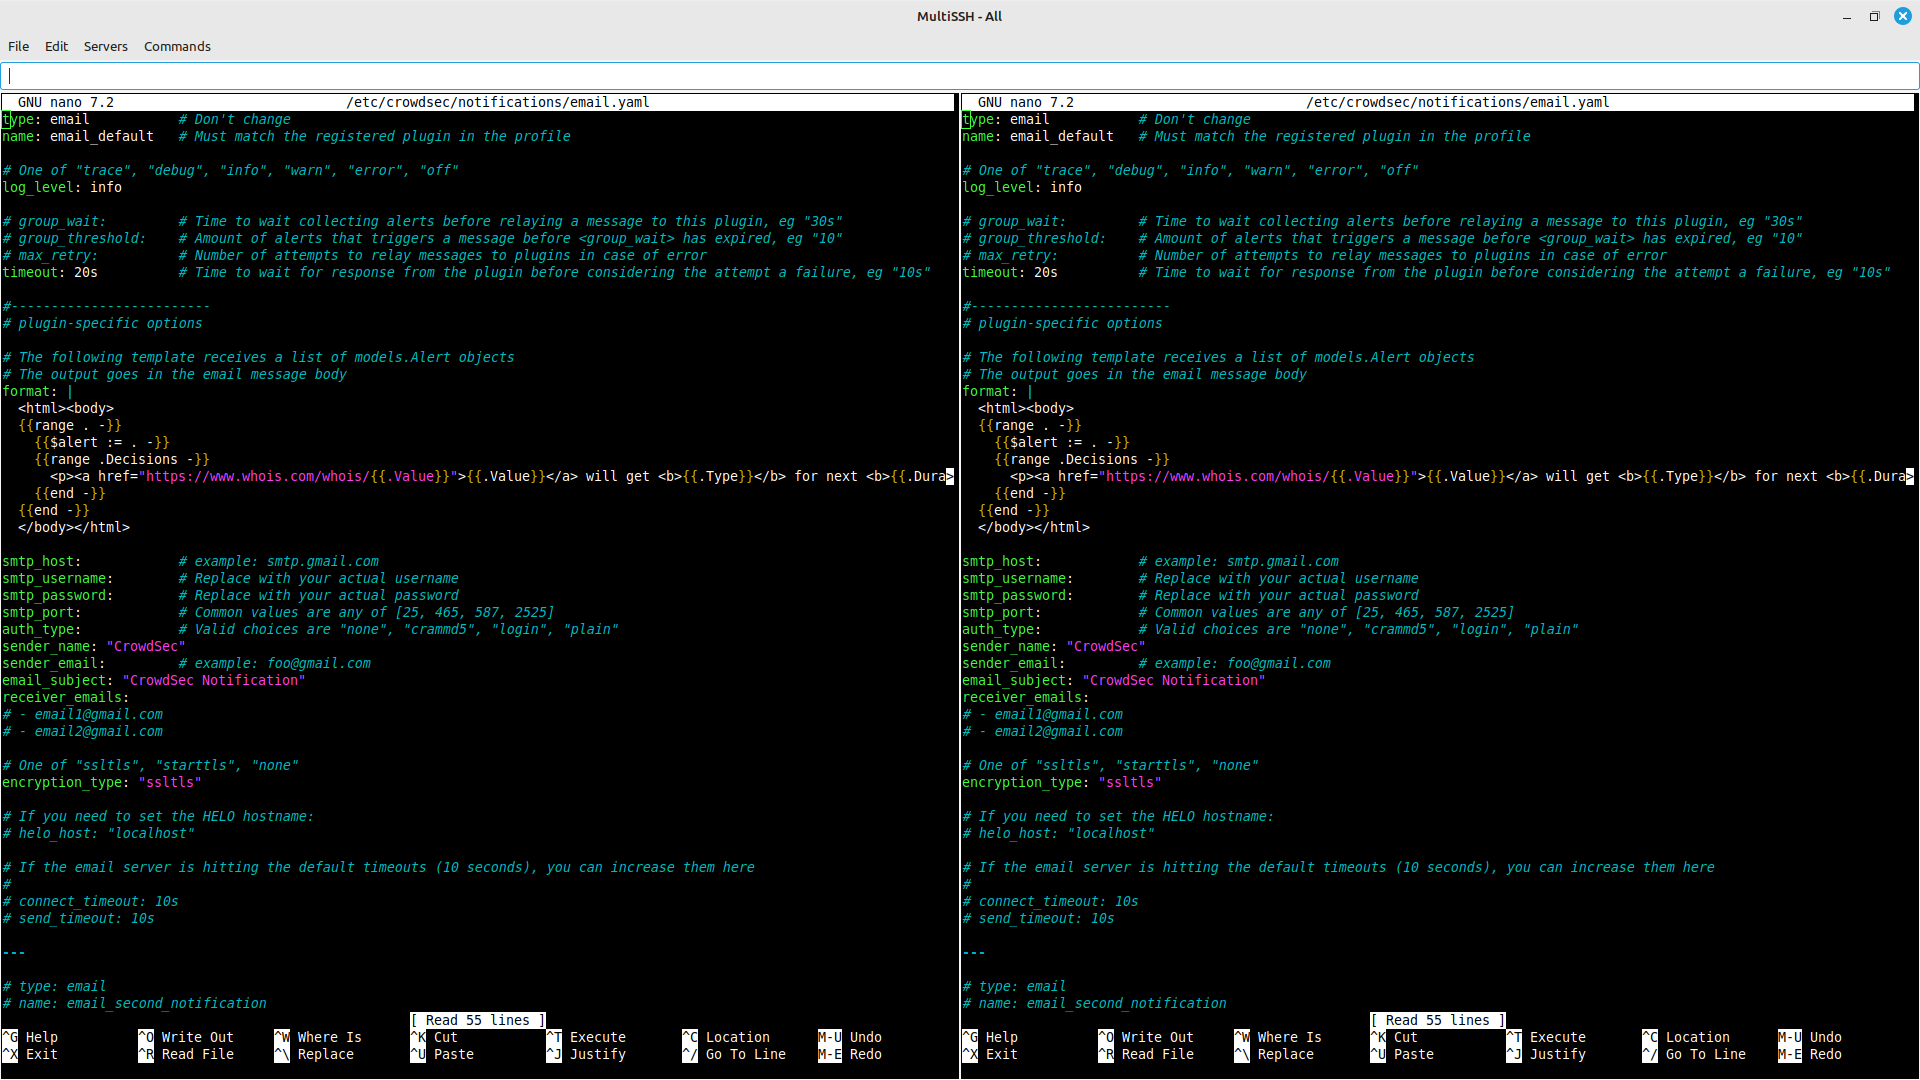Click 'GNU nano 7.2' title in left terminal

[x=66, y=102]
